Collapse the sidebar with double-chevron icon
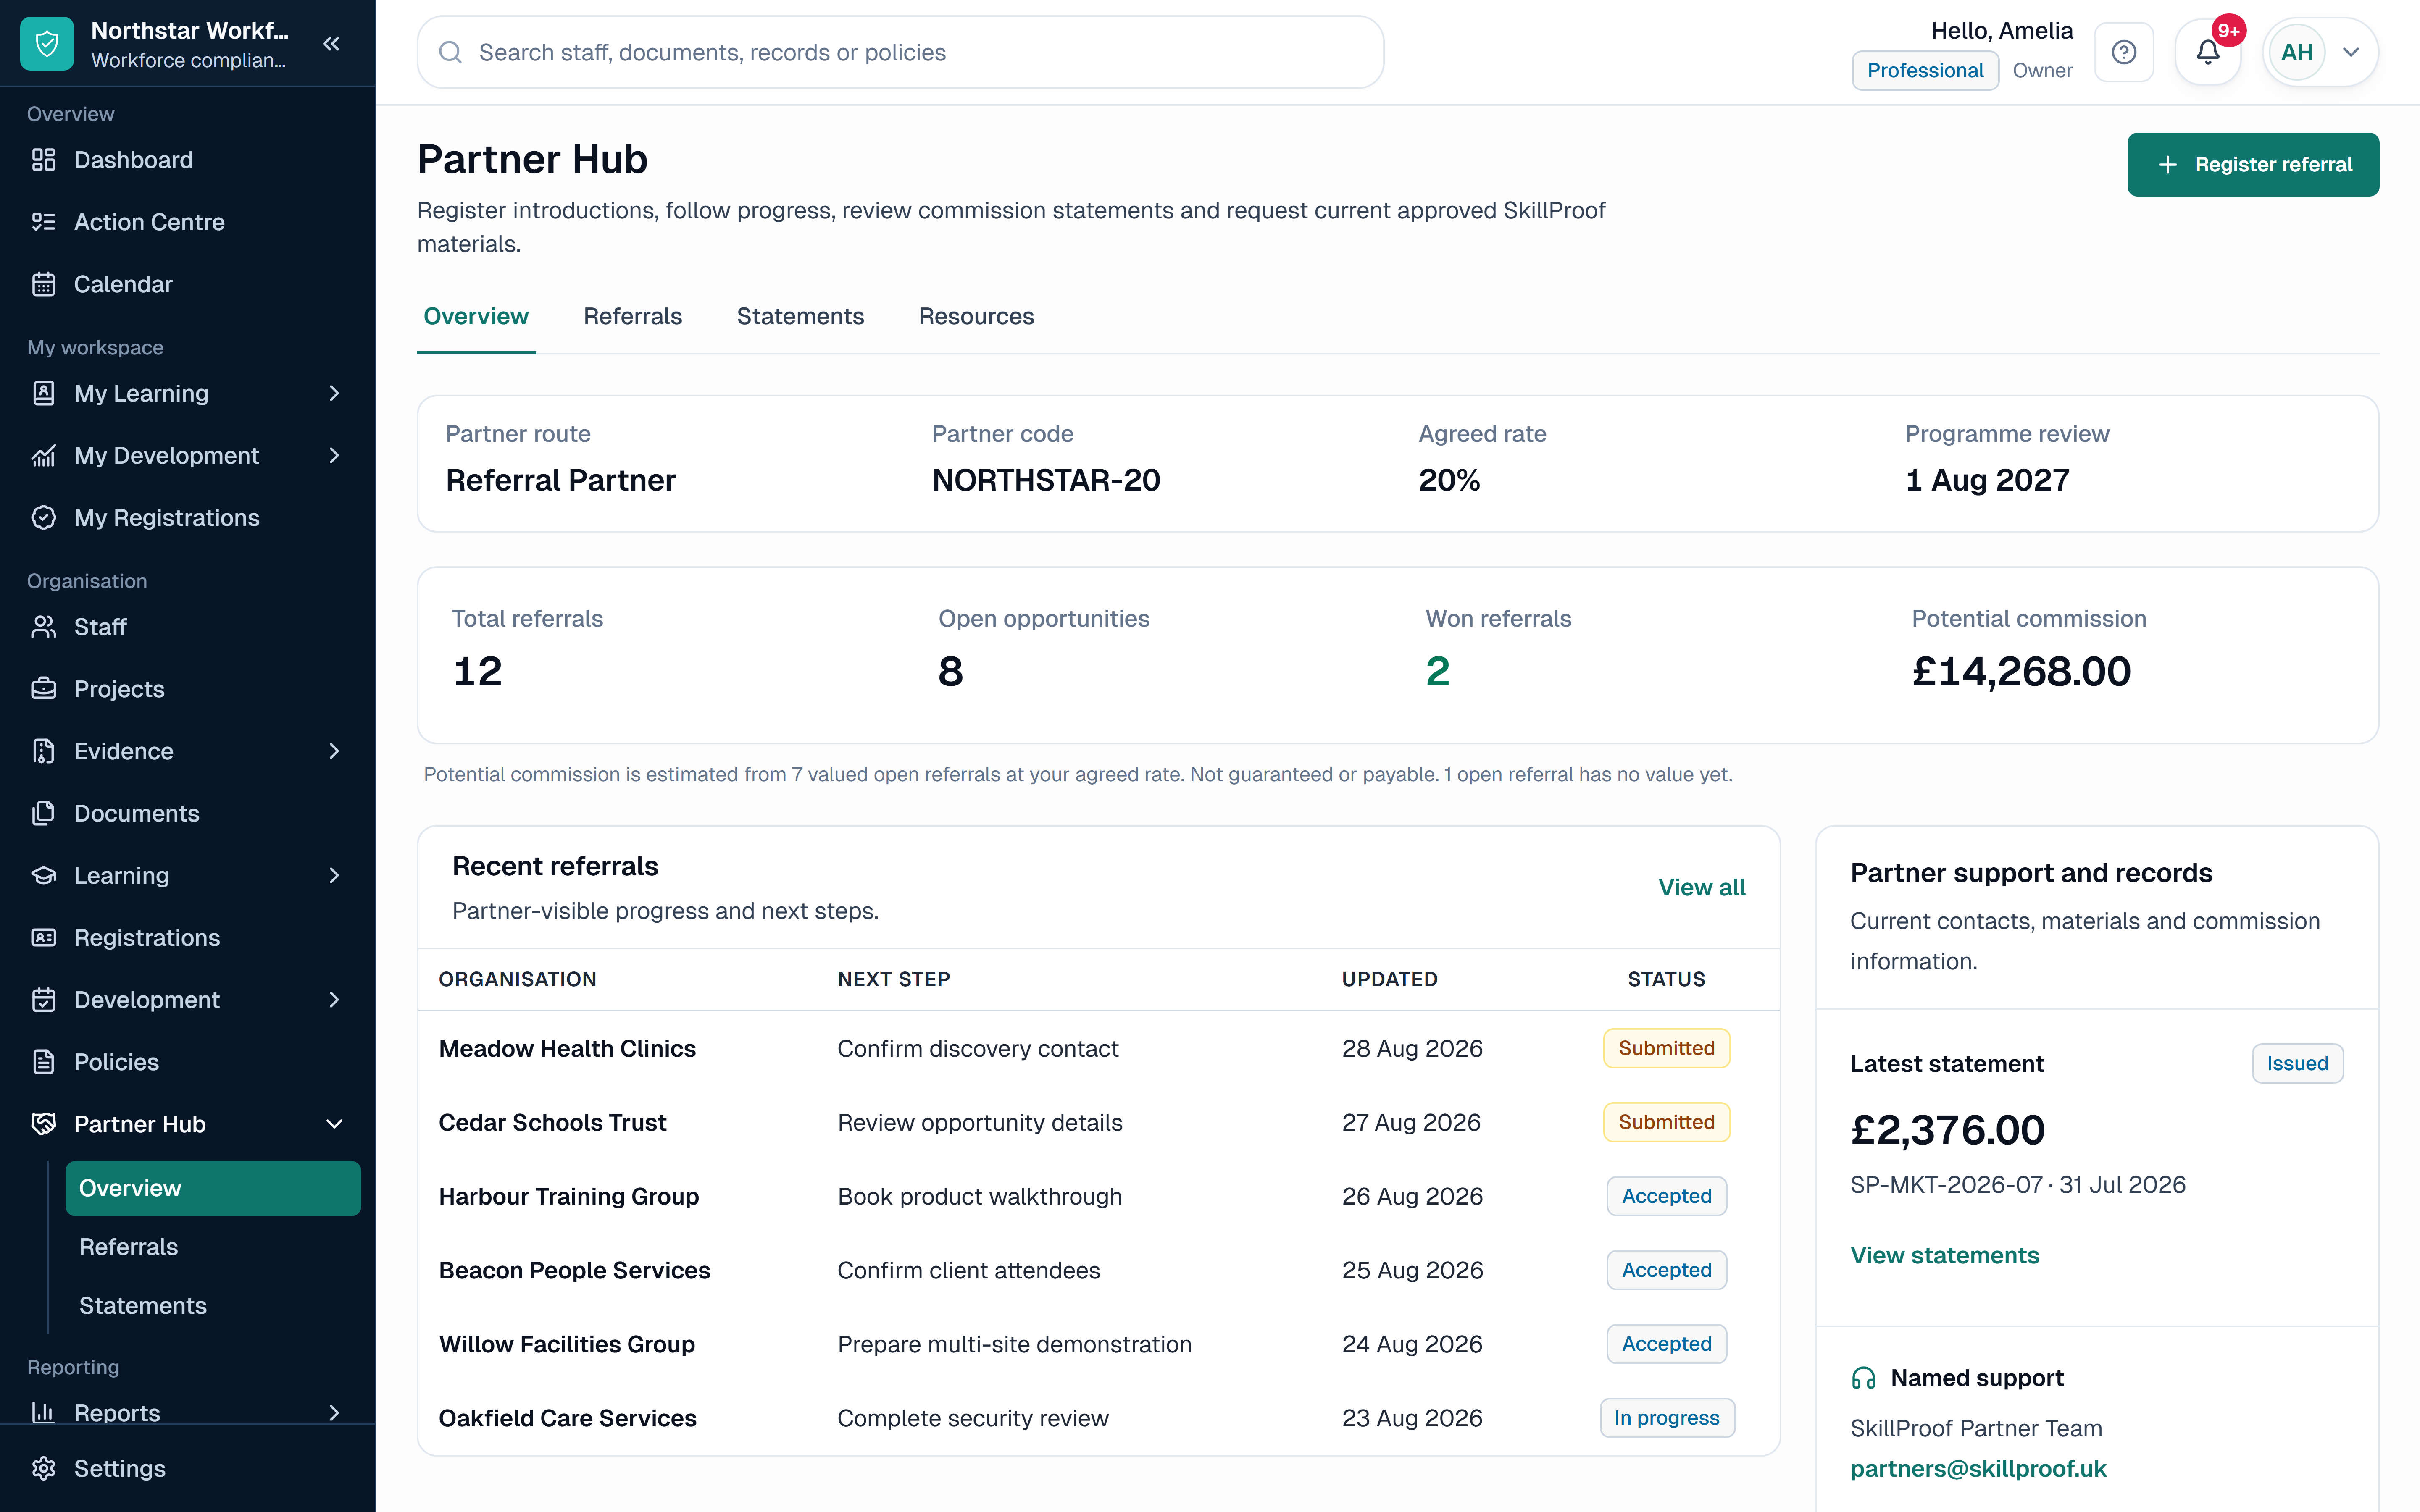 tap(332, 44)
